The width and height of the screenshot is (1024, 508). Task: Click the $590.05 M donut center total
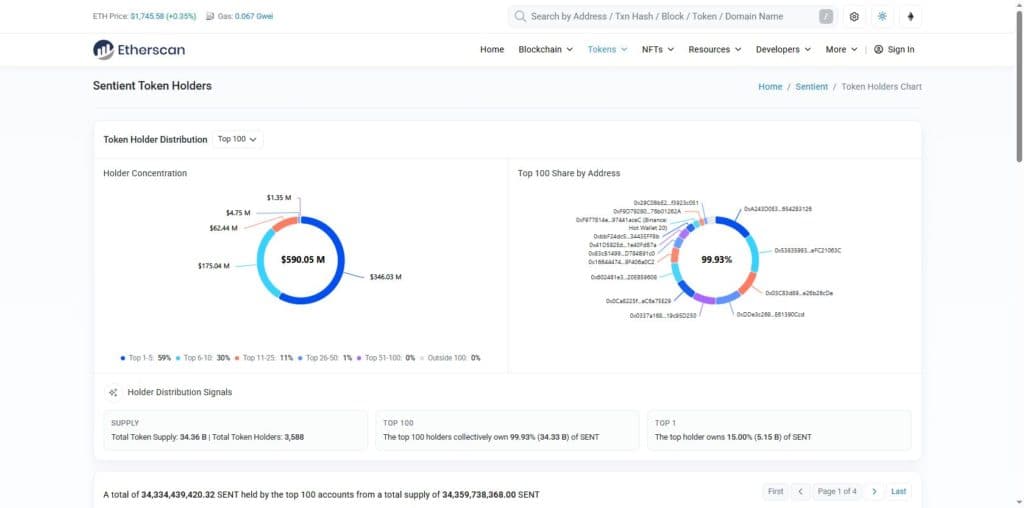[x=303, y=260]
